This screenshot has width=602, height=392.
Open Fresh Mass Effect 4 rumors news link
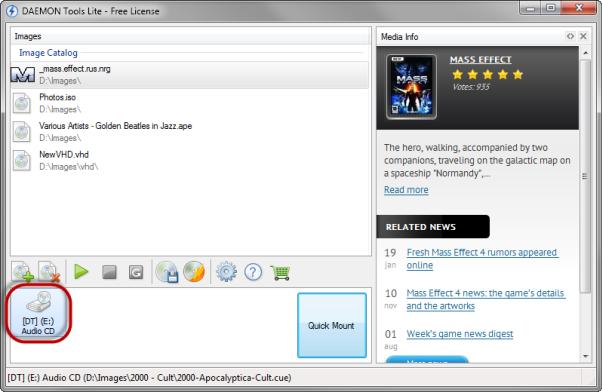pyautogui.click(x=482, y=259)
